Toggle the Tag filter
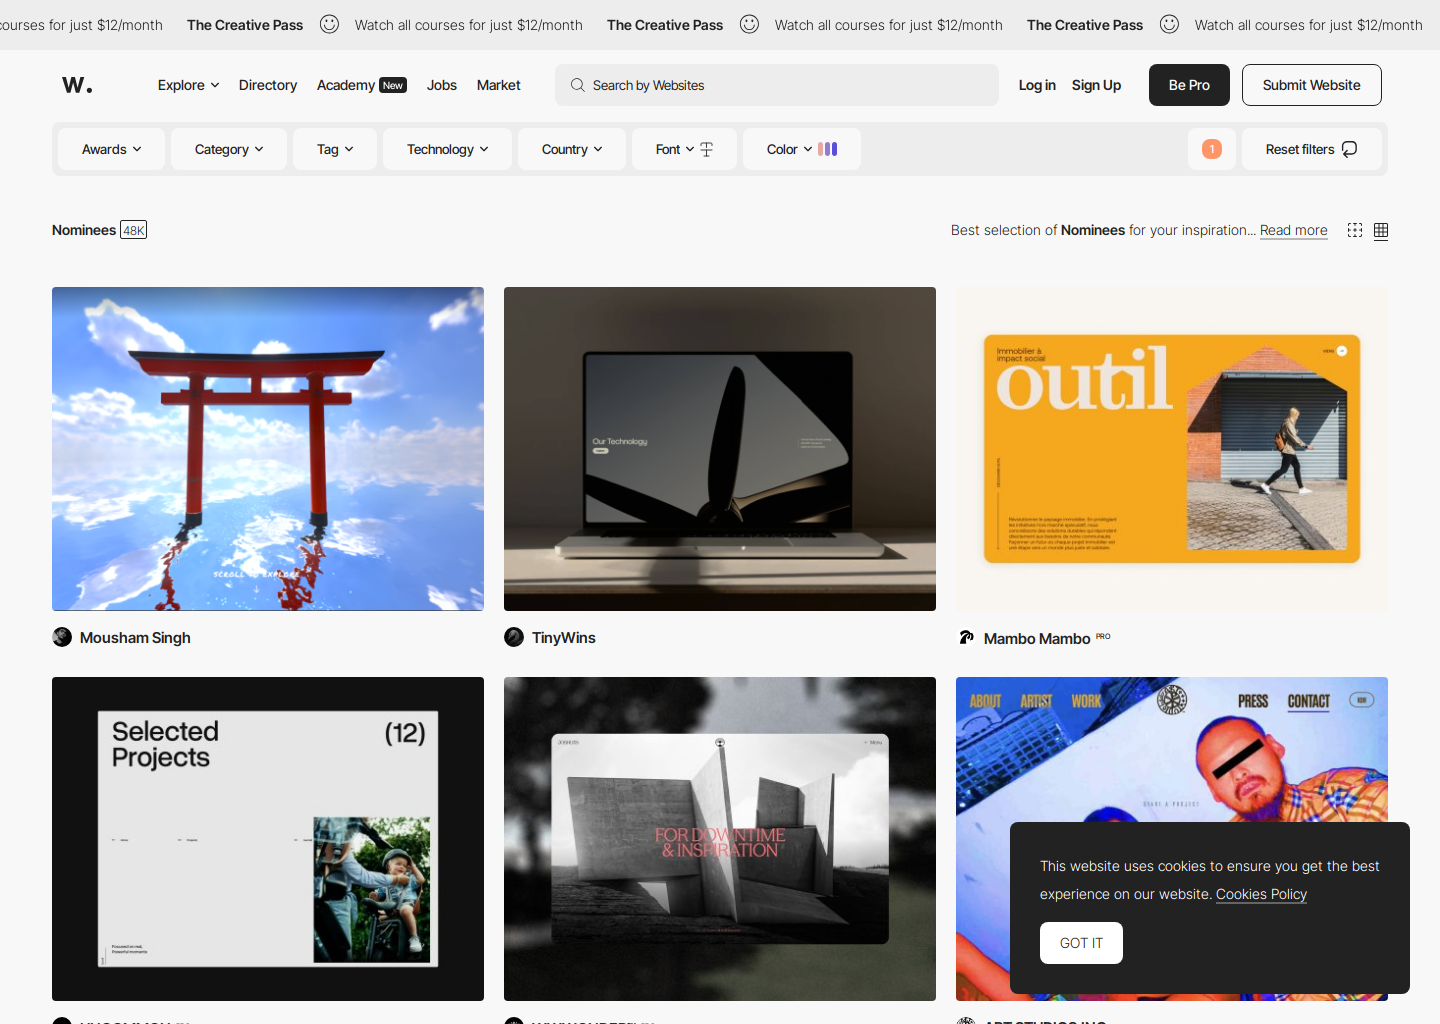The image size is (1440, 1024). (334, 148)
